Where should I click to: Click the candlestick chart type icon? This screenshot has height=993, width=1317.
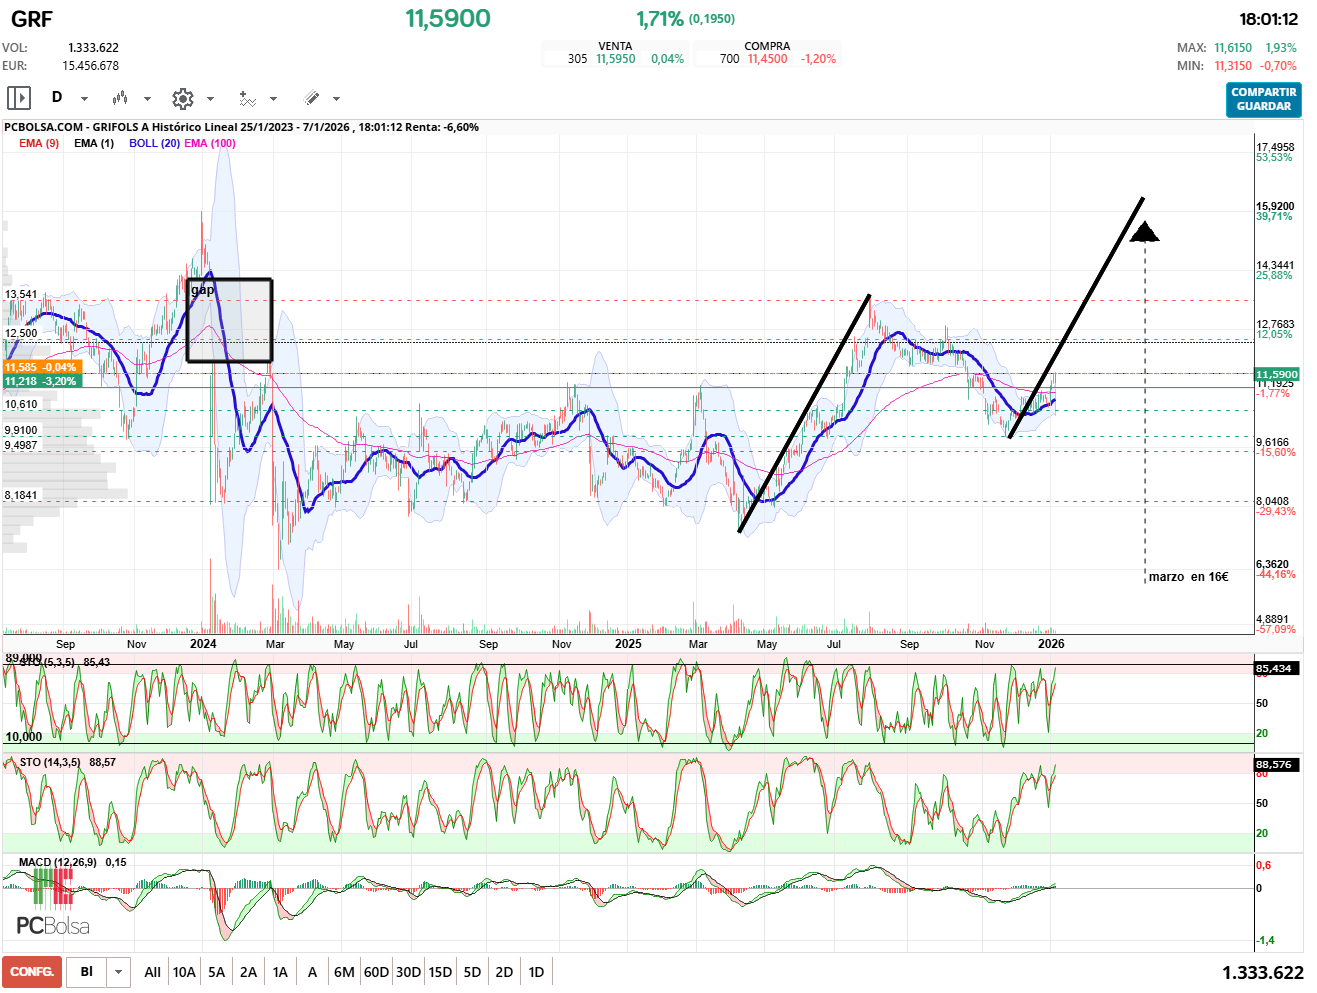coord(120,98)
